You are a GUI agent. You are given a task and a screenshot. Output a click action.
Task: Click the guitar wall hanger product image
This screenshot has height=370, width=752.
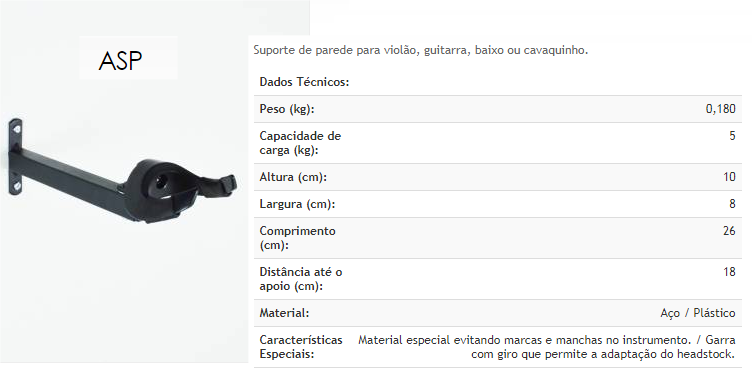(x=123, y=171)
